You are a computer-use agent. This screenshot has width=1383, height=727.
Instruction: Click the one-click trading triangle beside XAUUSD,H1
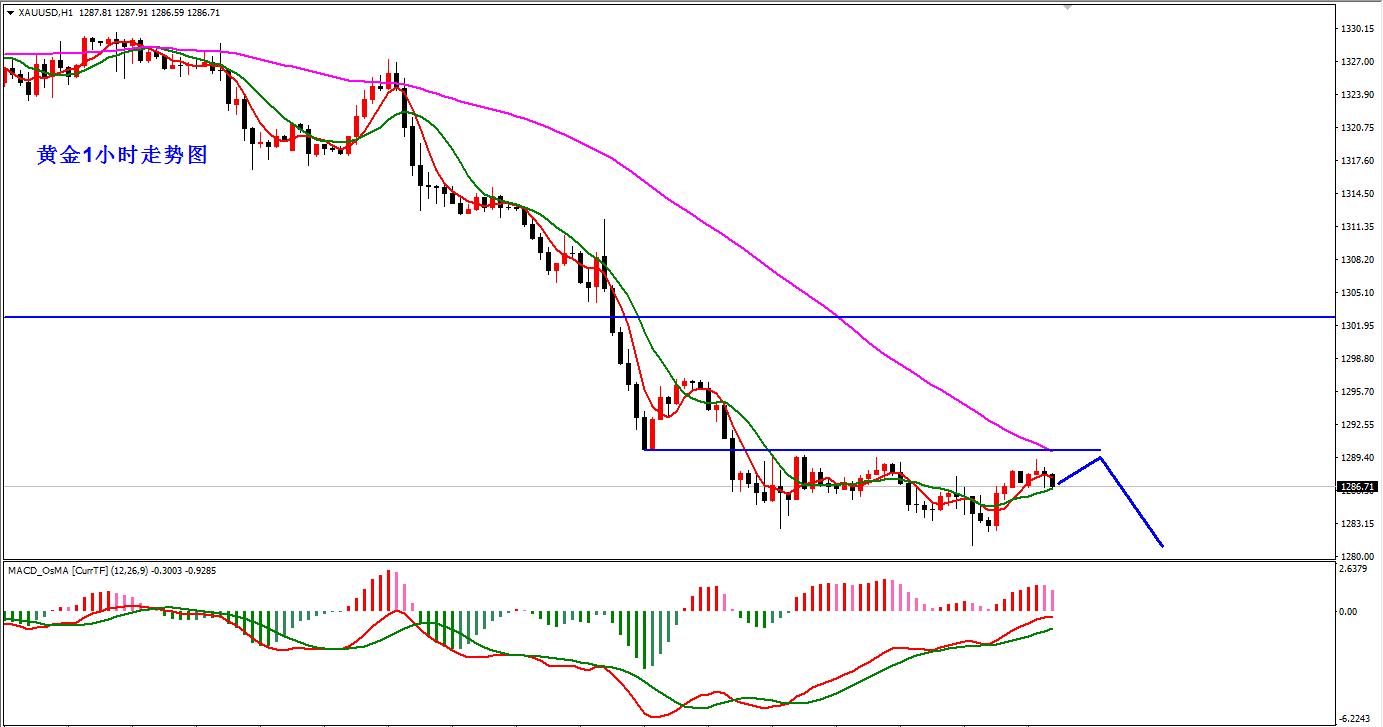[10, 13]
